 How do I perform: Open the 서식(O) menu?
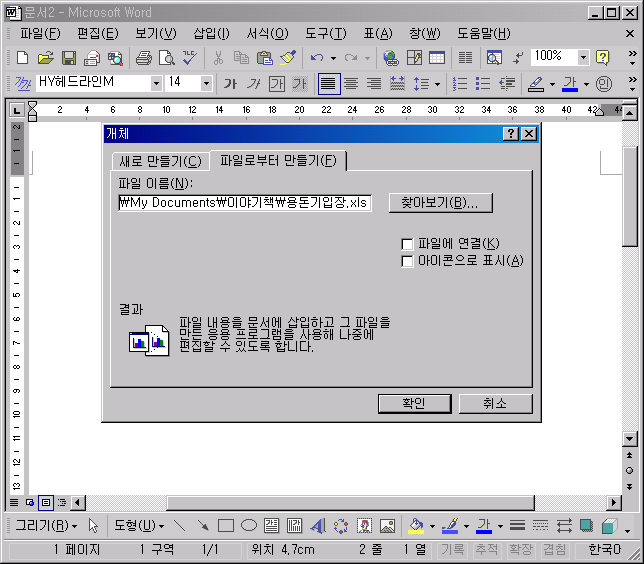coord(267,33)
